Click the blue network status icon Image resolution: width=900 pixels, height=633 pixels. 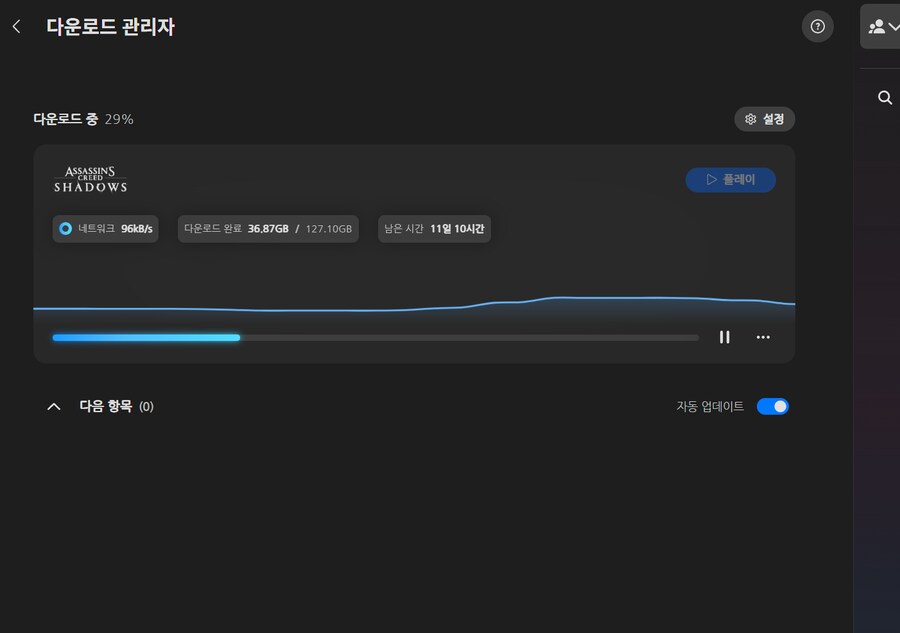(x=63, y=228)
